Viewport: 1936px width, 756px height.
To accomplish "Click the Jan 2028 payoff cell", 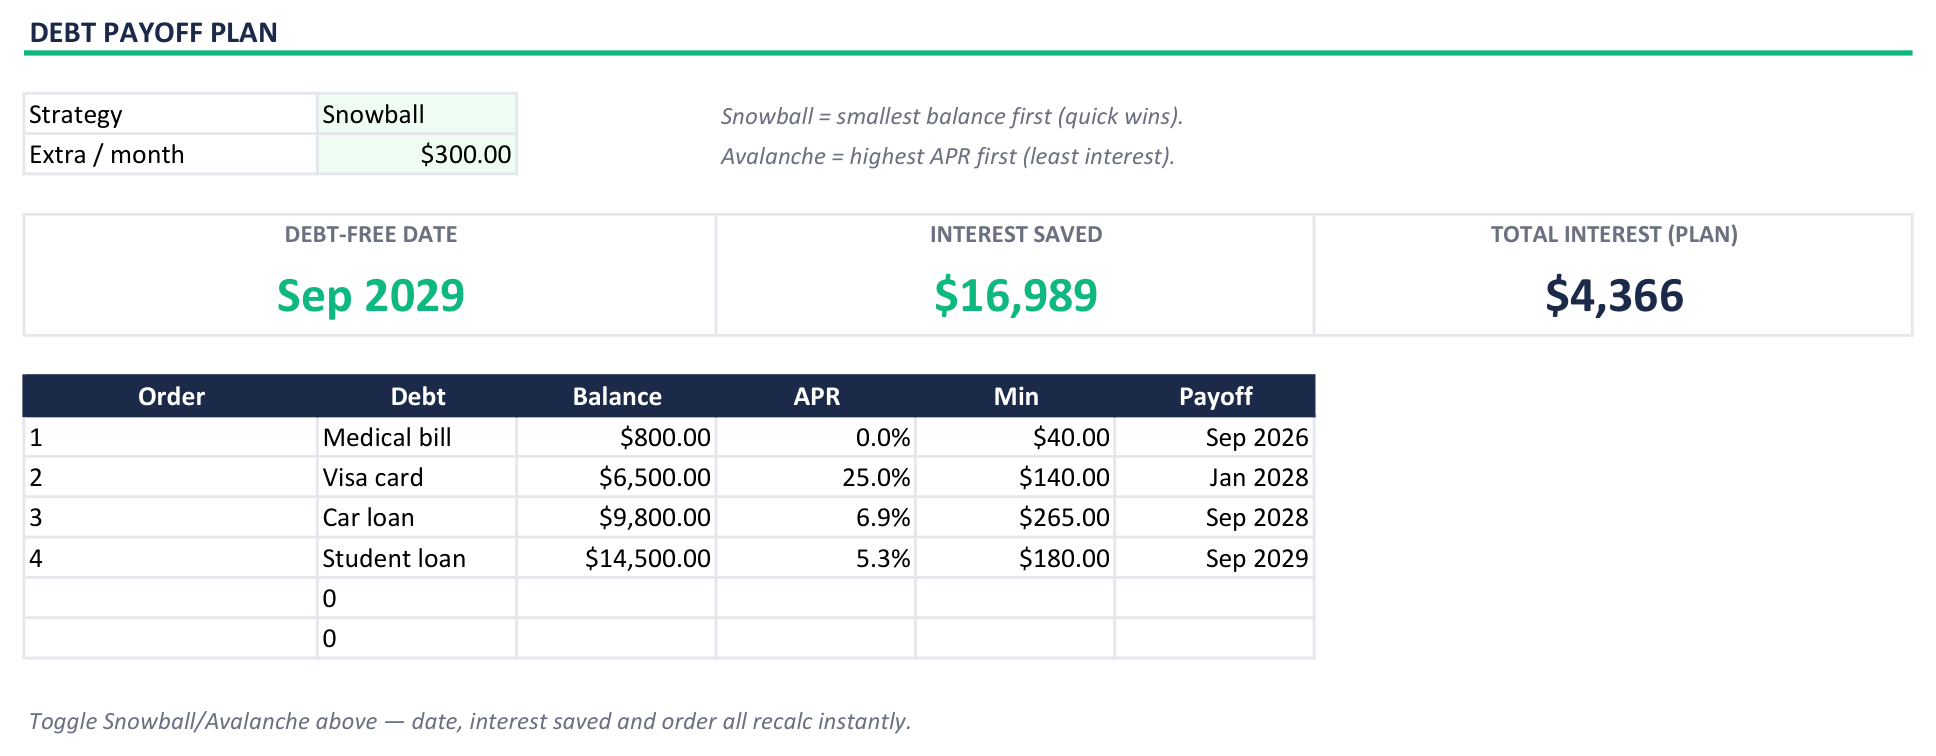I will click(x=1215, y=477).
